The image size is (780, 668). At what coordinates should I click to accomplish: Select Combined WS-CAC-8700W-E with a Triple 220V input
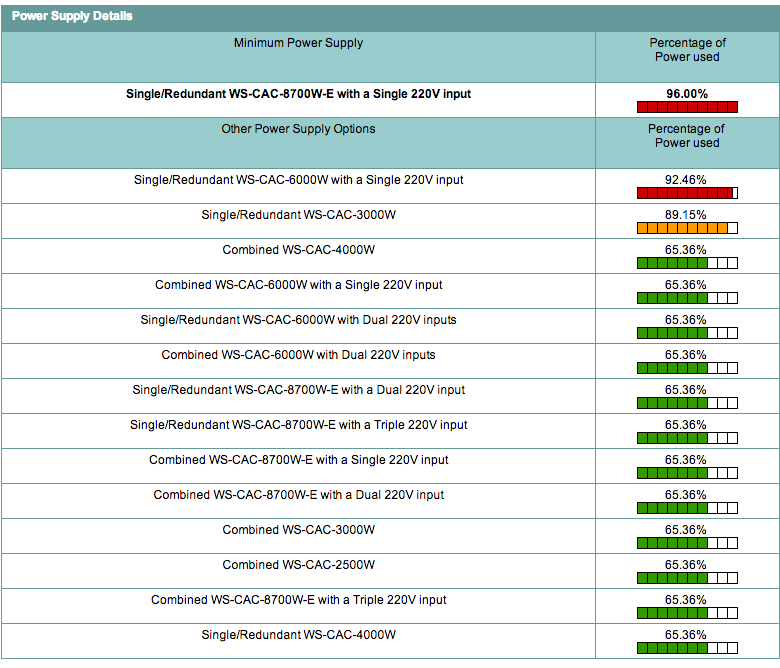tap(298, 600)
